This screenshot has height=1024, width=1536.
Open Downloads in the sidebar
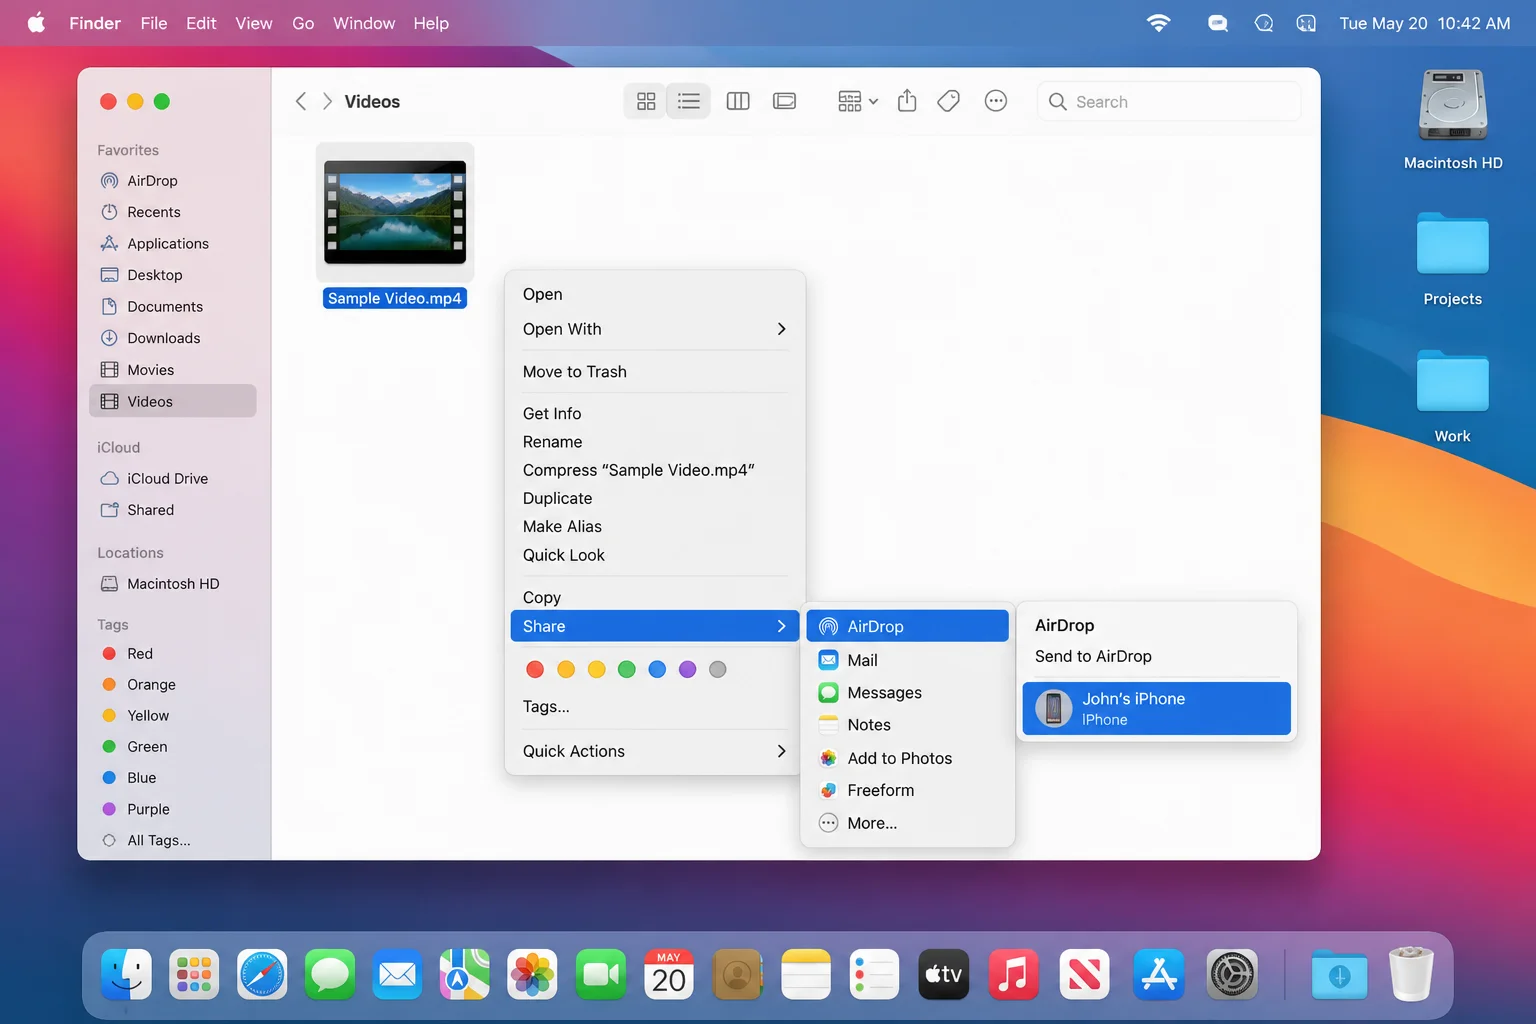click(x=172, y=338)
